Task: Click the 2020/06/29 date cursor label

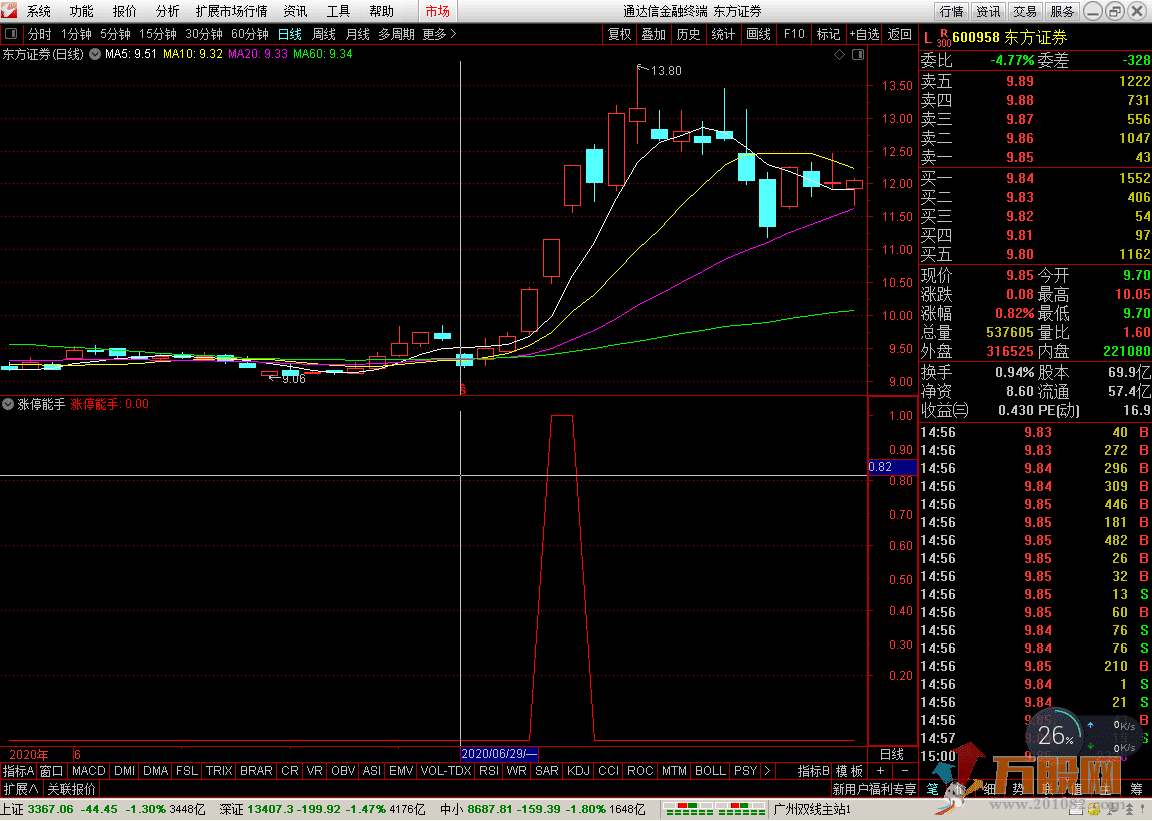Action: coord(500,753)
